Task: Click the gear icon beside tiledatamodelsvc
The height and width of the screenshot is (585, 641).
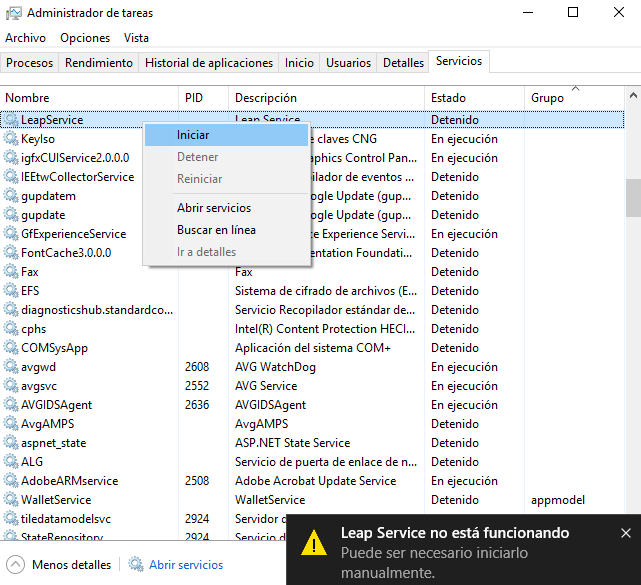Action: point(11,519)
